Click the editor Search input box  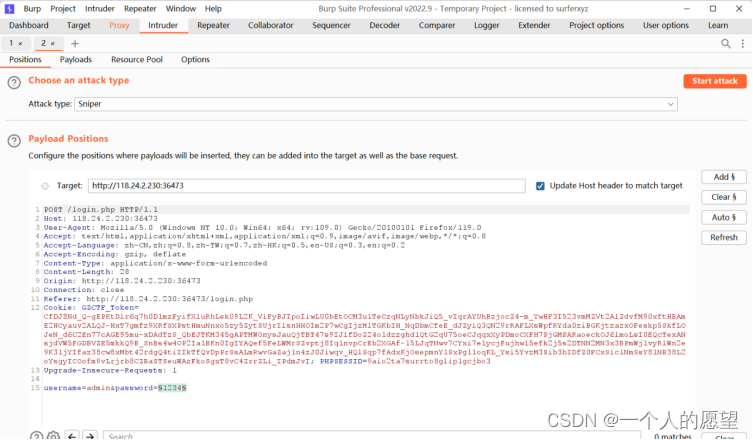(372, 436)
